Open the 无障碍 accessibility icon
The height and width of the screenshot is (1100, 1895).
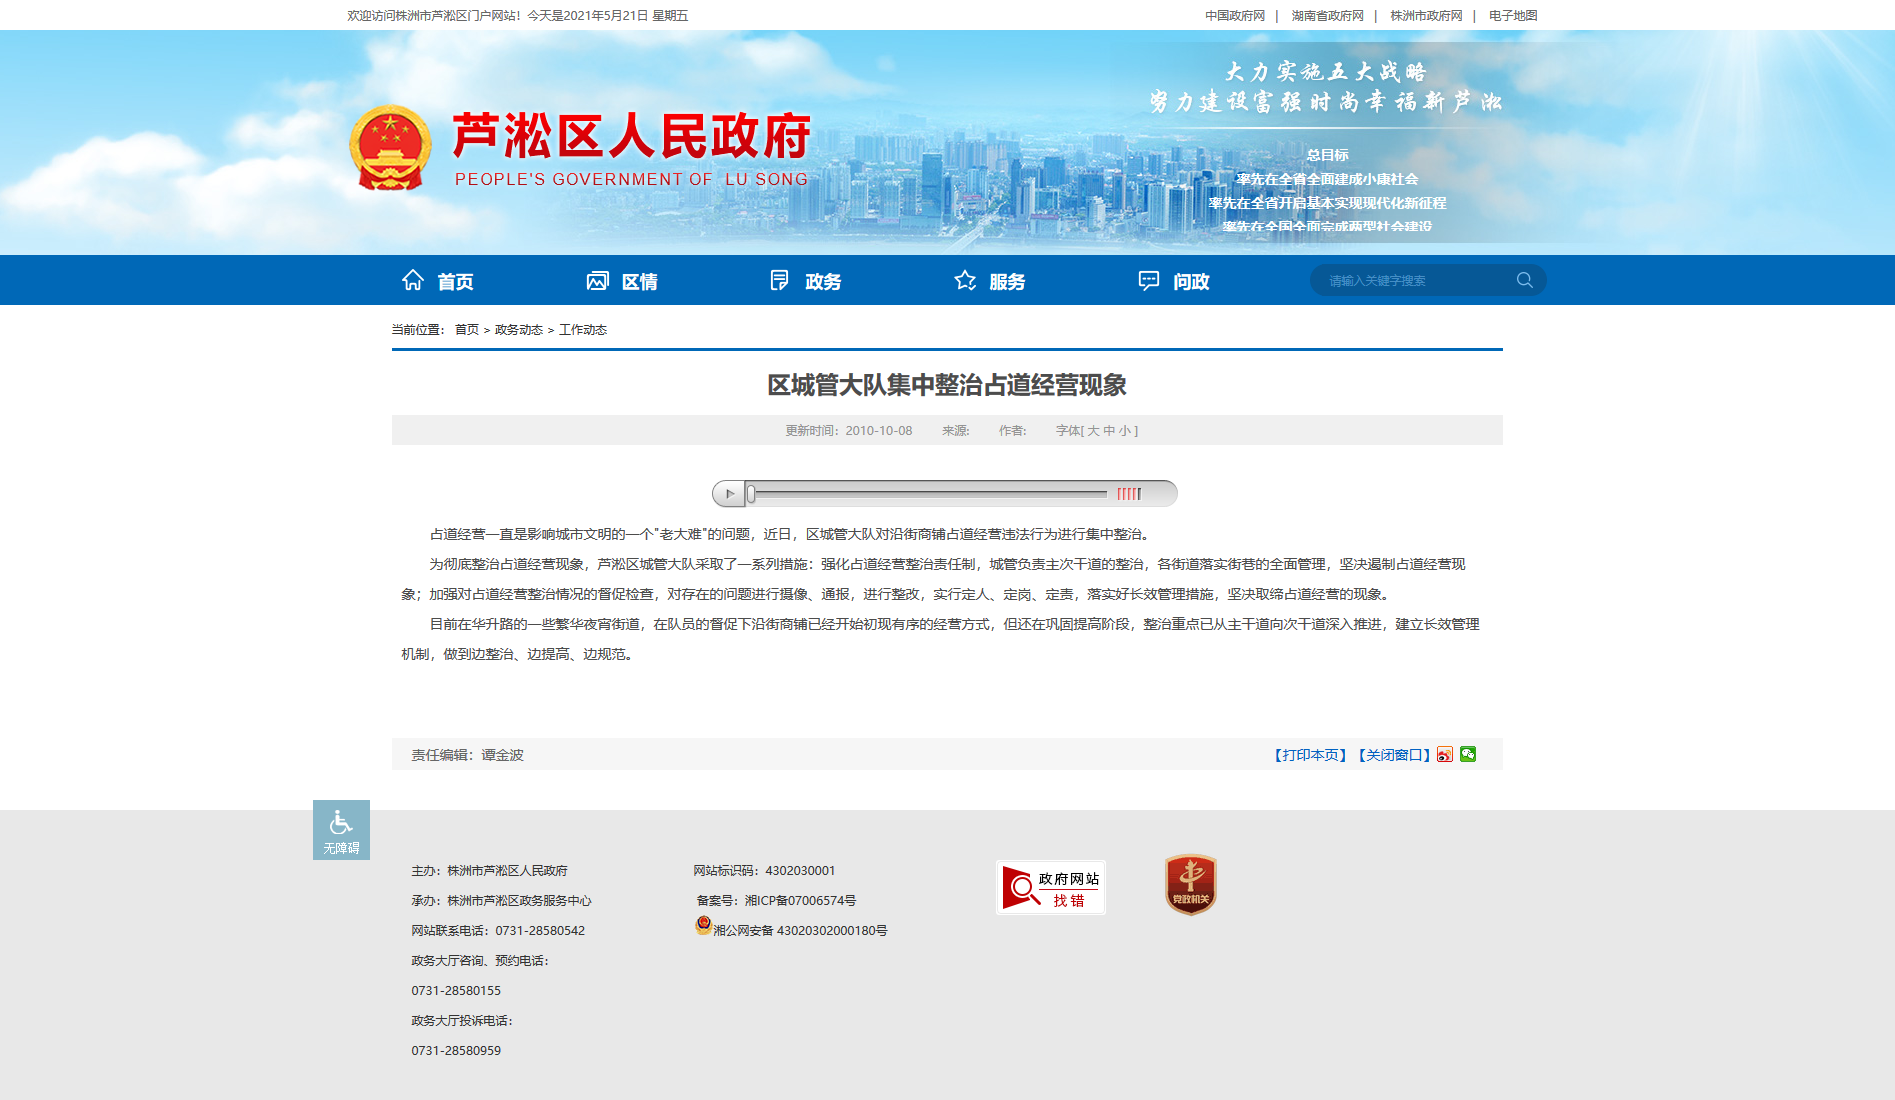click(341, 830)
